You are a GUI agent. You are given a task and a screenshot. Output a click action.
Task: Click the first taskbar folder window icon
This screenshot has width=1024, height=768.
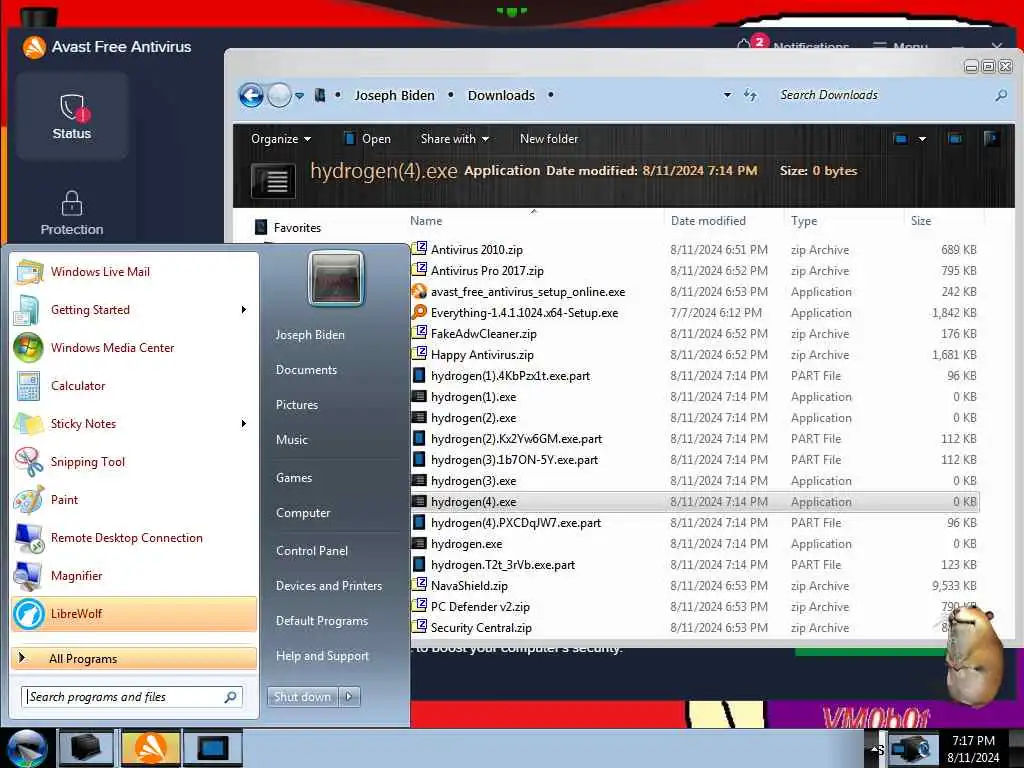pyautogui.click(x=87, y=748)
